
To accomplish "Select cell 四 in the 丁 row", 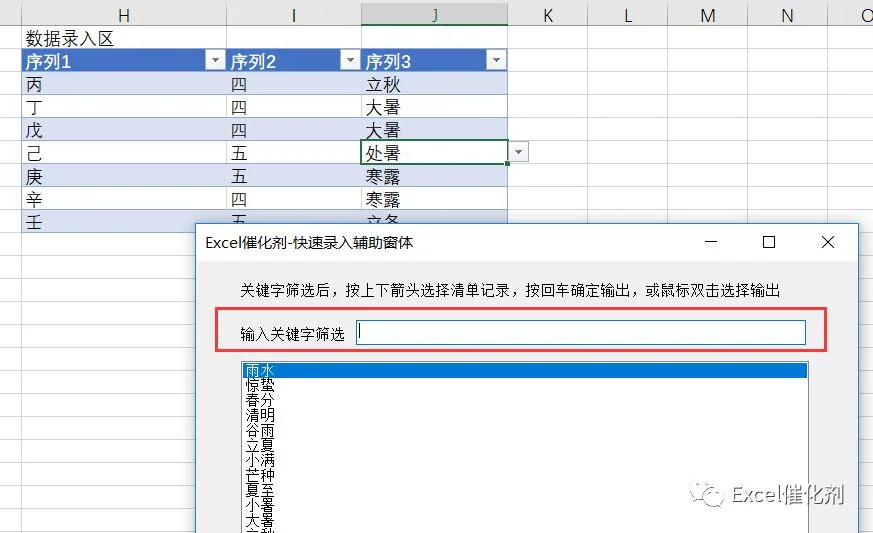I will click(x=293, y=106).
